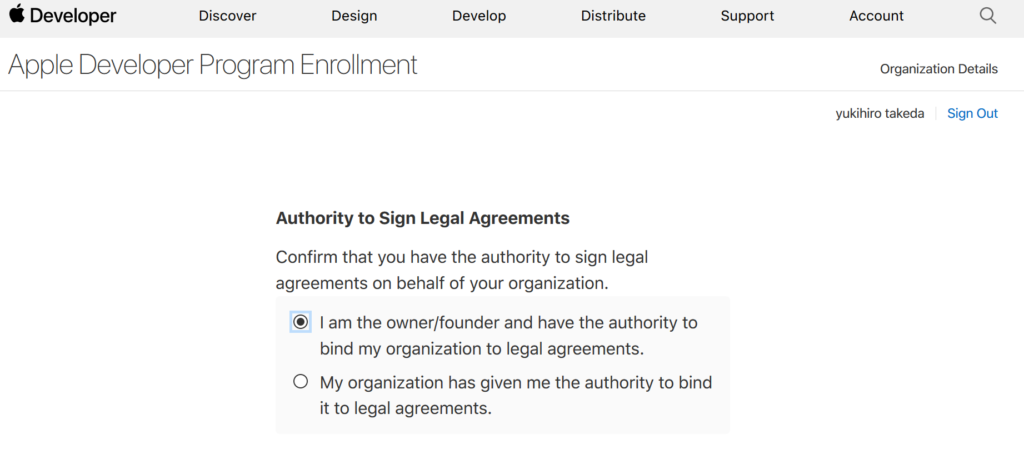
Task: Go to the Develop section
Action: pos(479,16)
